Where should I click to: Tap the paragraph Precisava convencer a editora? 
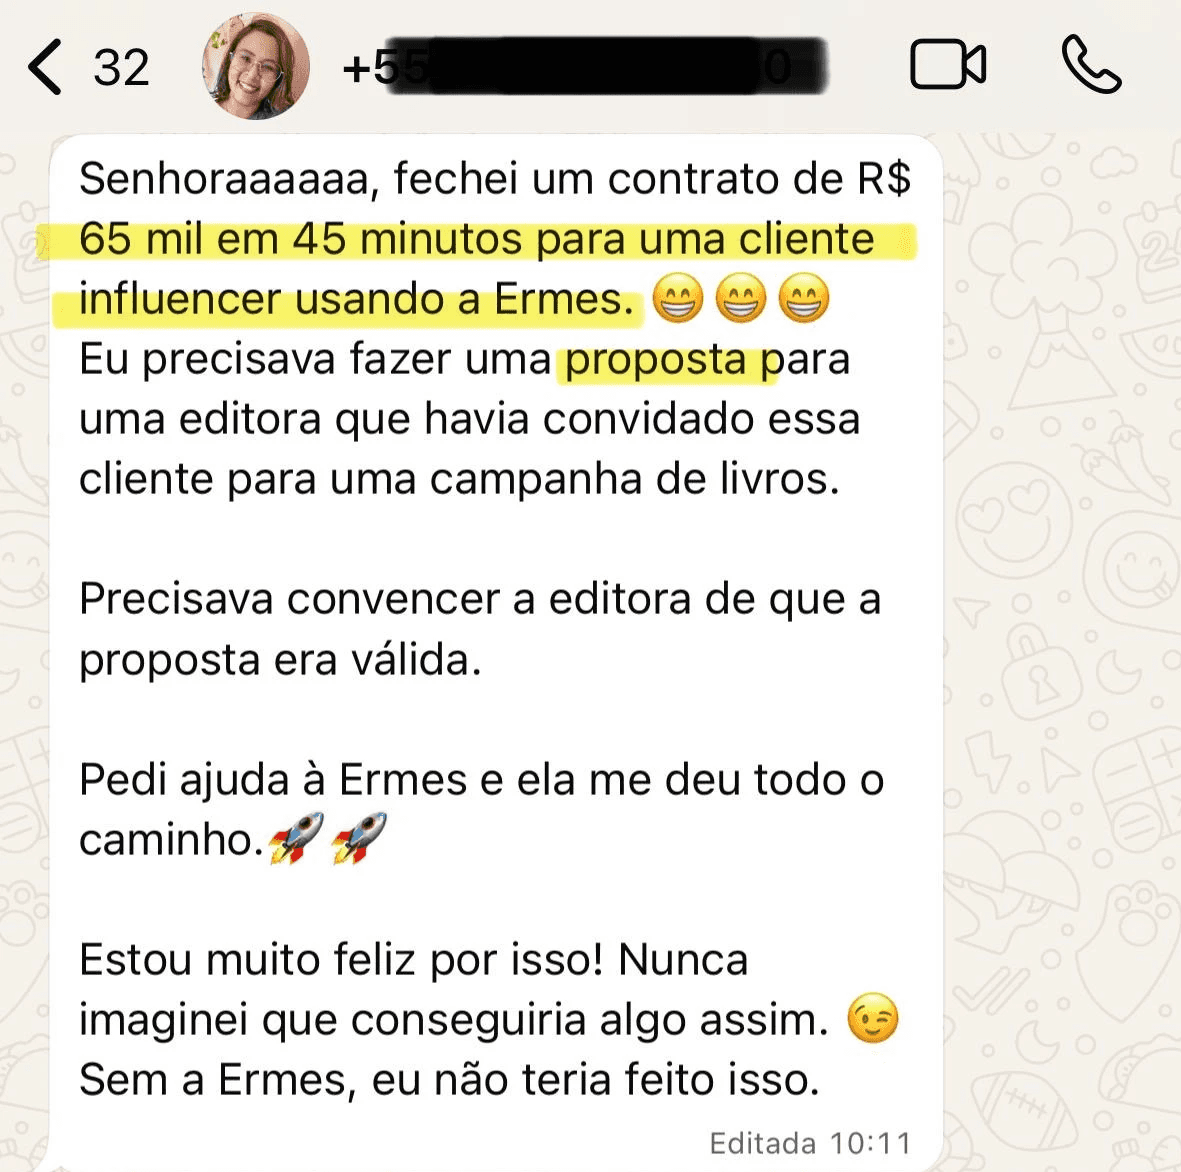[x=480, y=630]
